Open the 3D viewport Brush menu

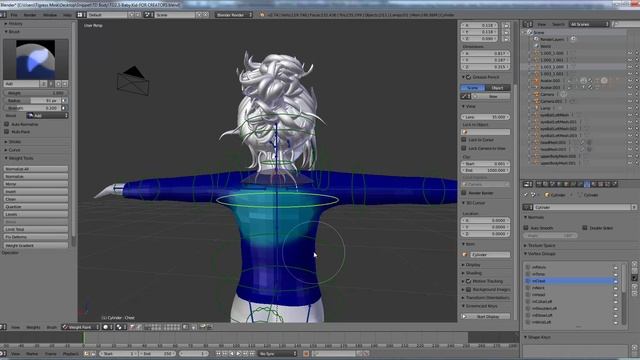tap(51, 327)
